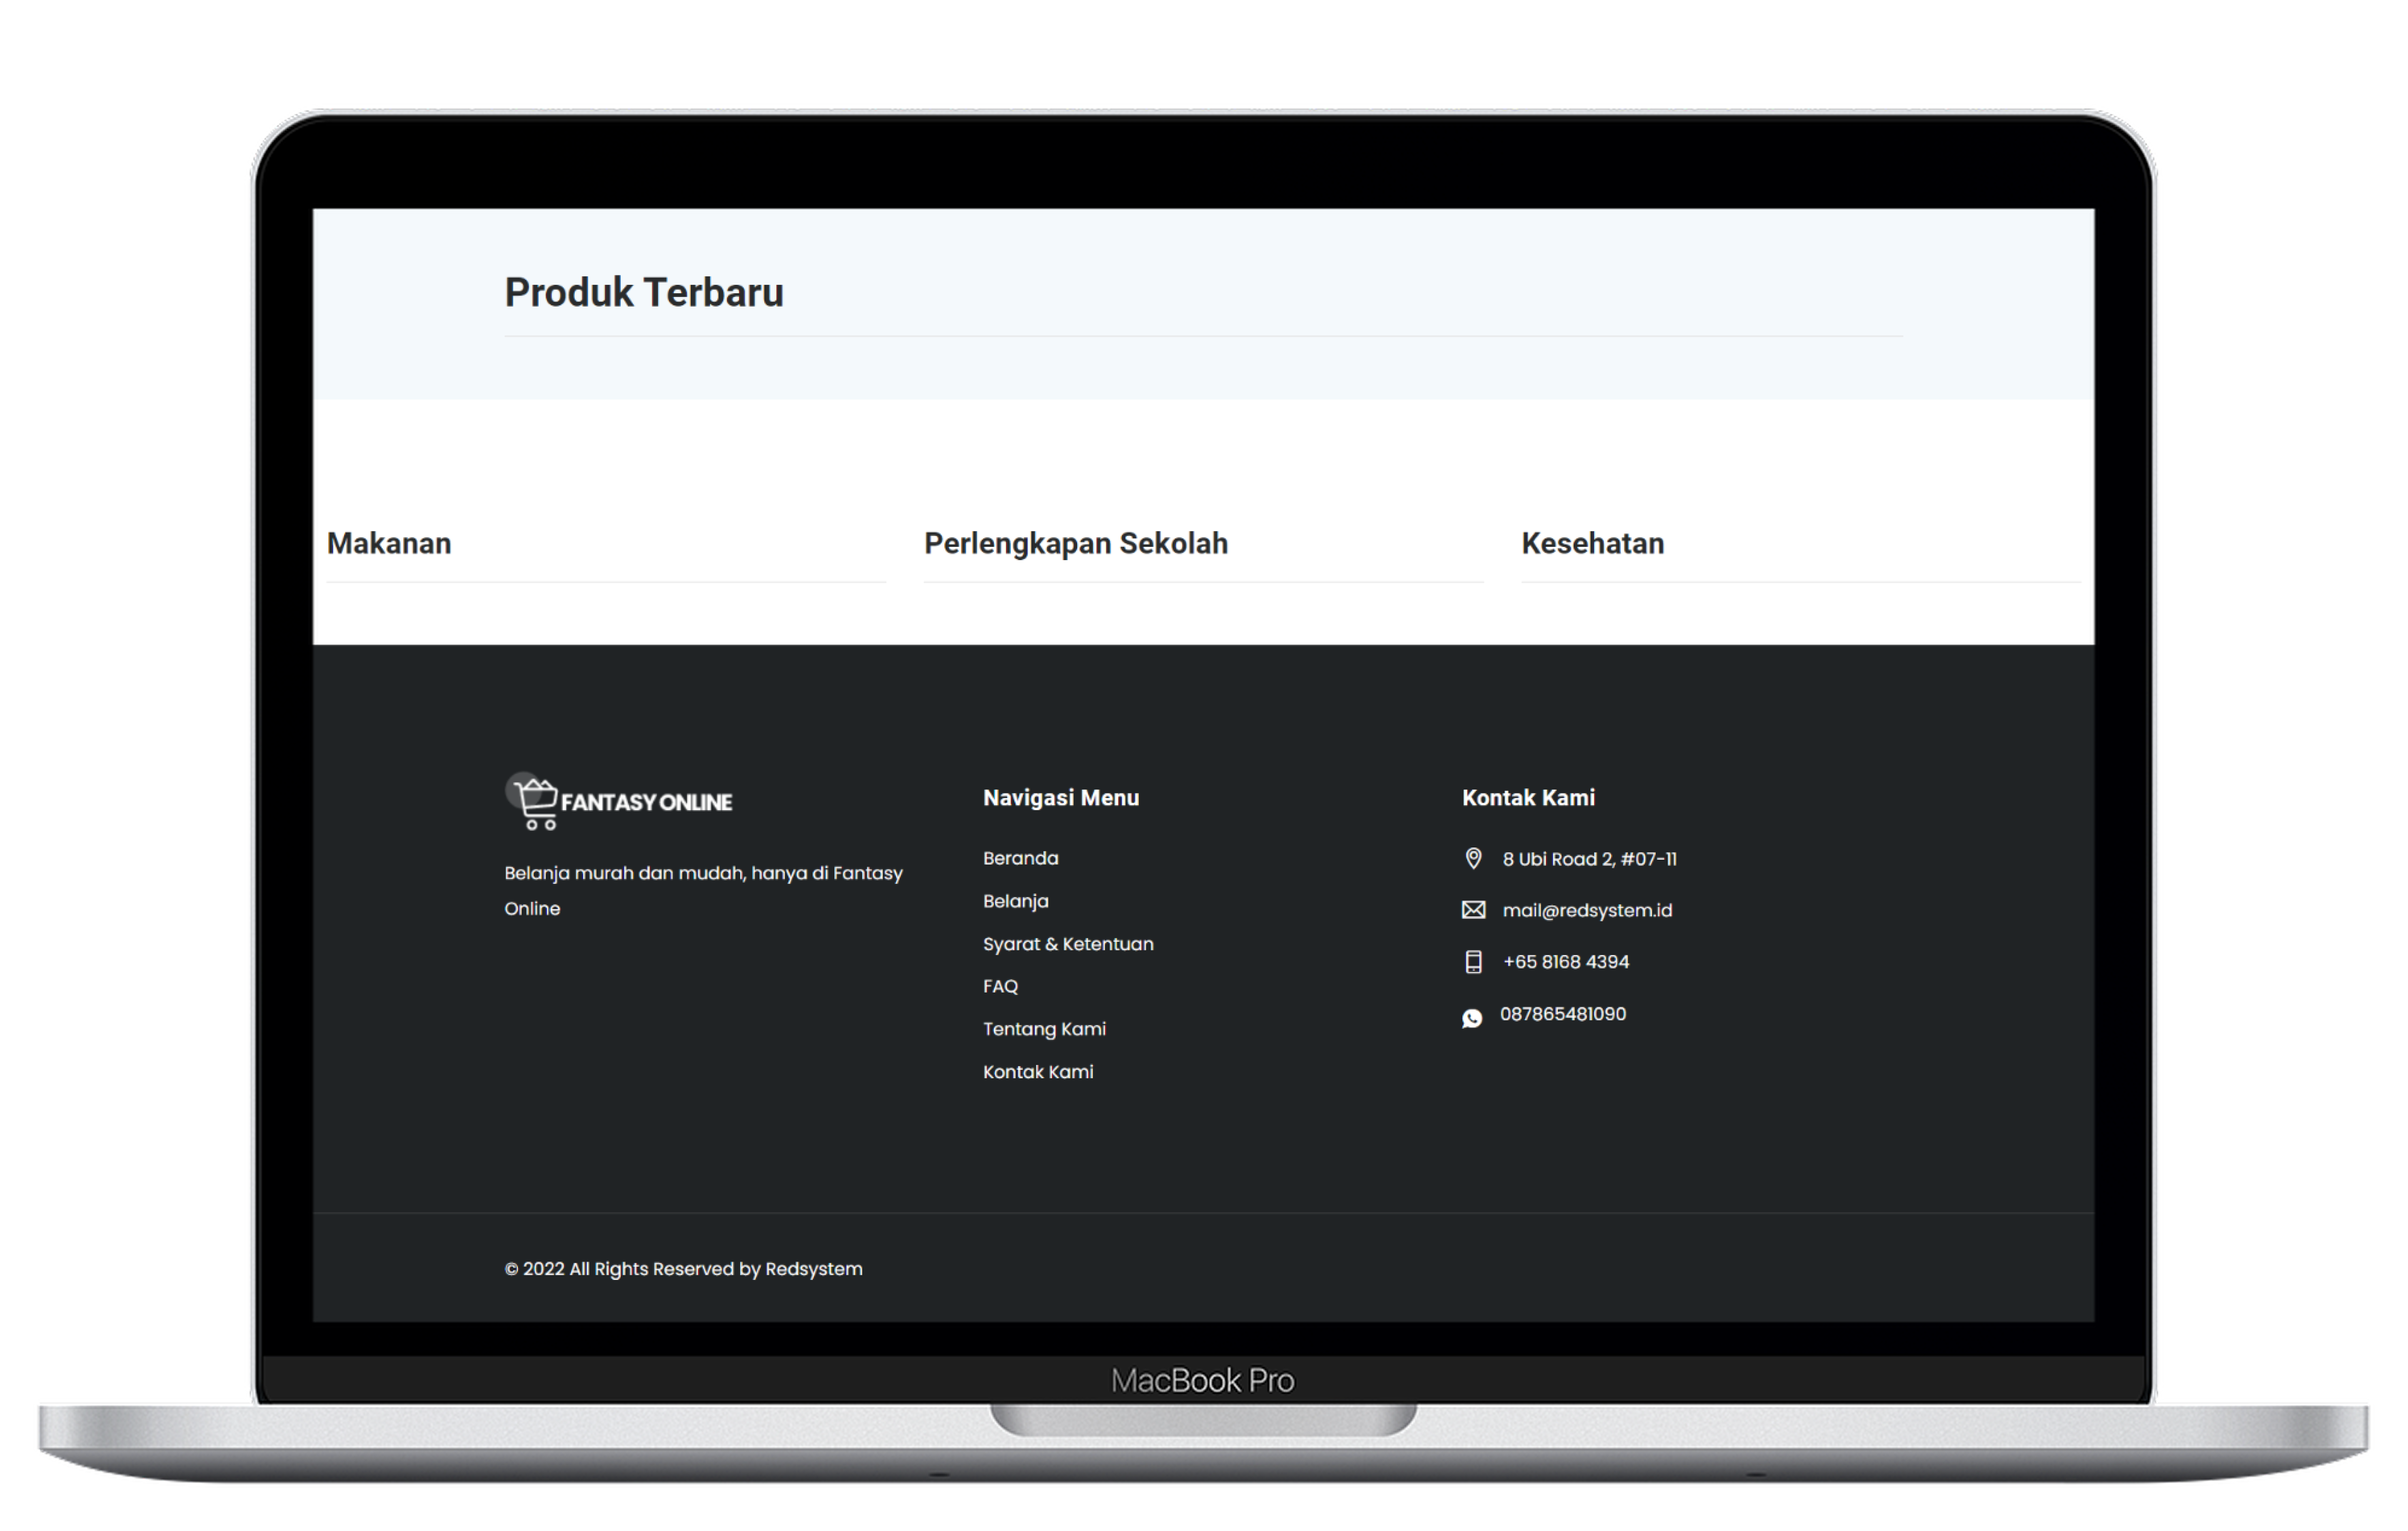
Task: Click the Navigasi Menu heading
Action: pyautogui.click(x=1061, y=798)
